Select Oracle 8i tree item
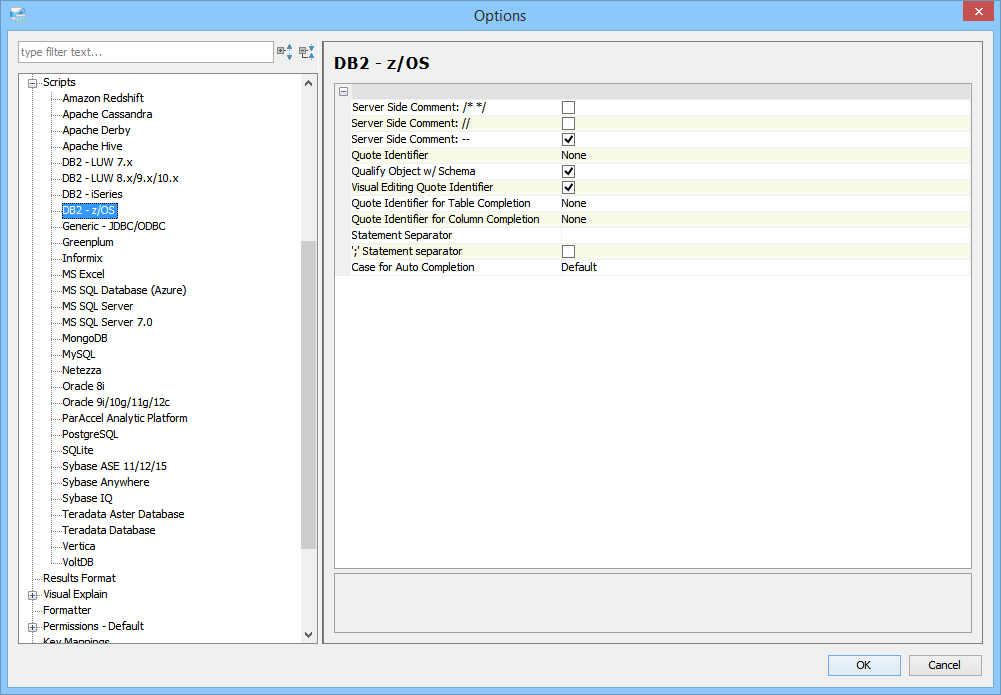This screenshot has width=1001, height=695. 83,385
